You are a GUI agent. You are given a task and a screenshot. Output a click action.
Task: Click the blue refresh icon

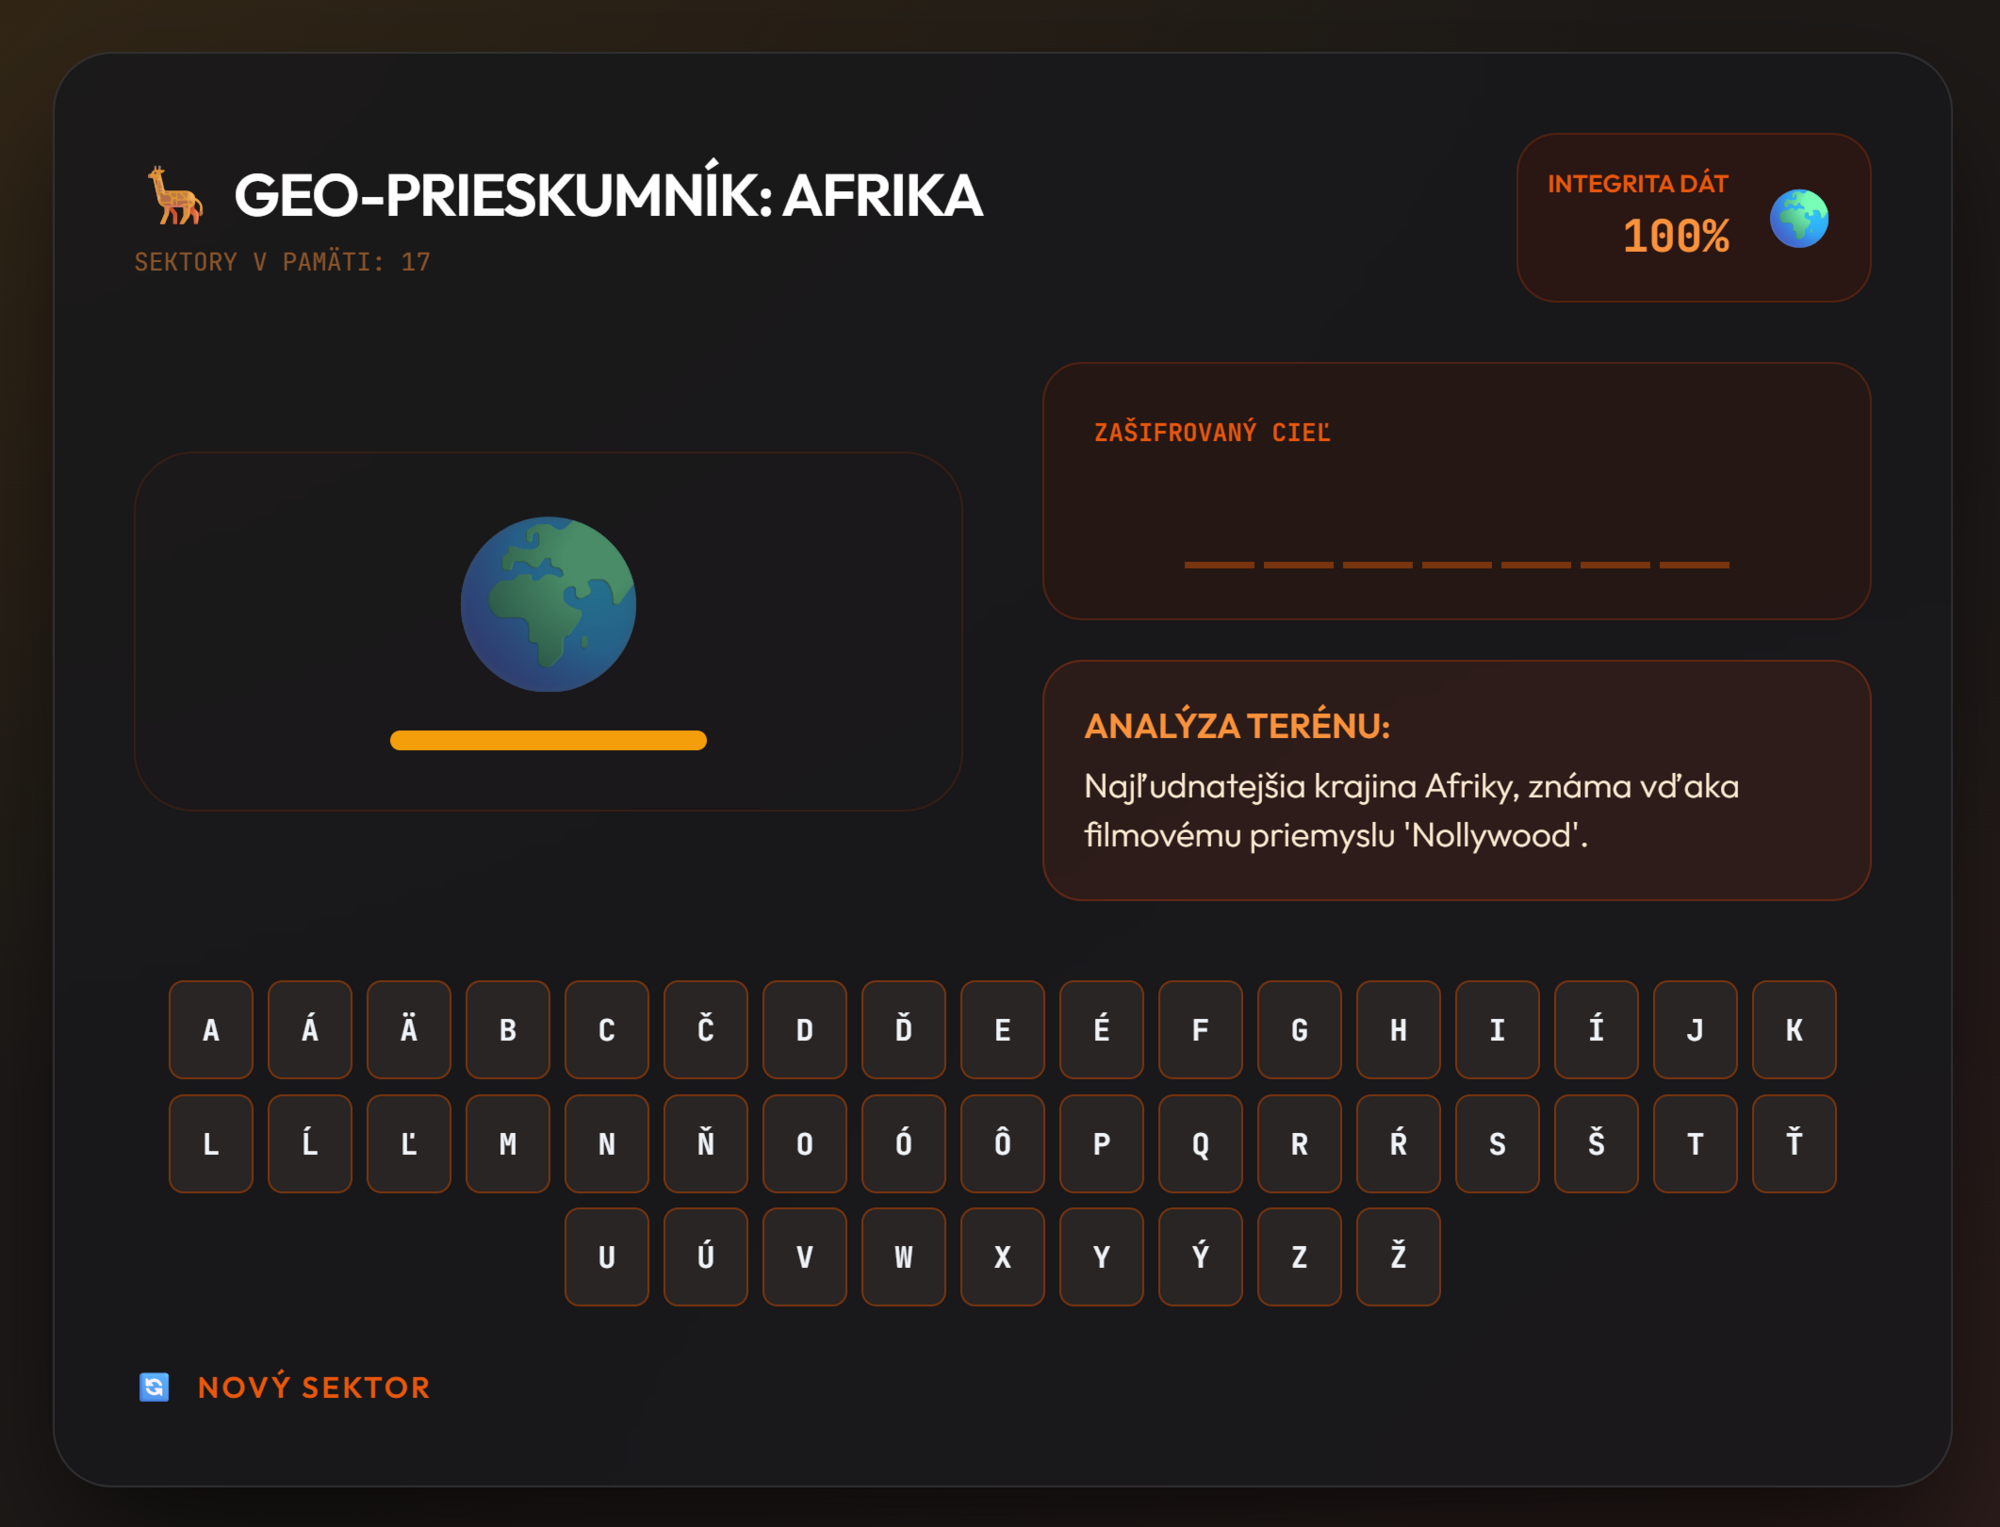click(154, 1387)
